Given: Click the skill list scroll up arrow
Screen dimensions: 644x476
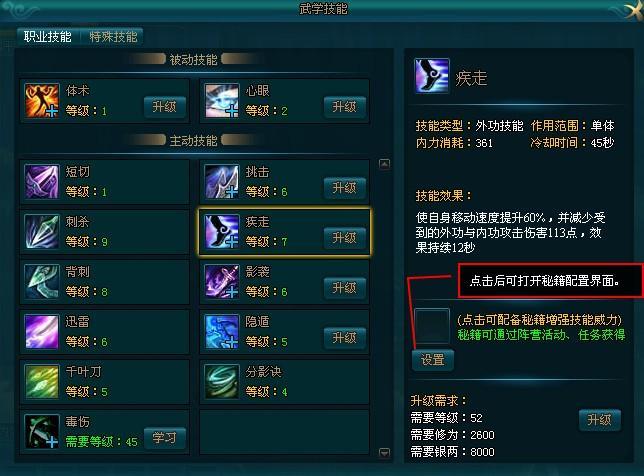Looking at the screenshot, I should 384,165.
